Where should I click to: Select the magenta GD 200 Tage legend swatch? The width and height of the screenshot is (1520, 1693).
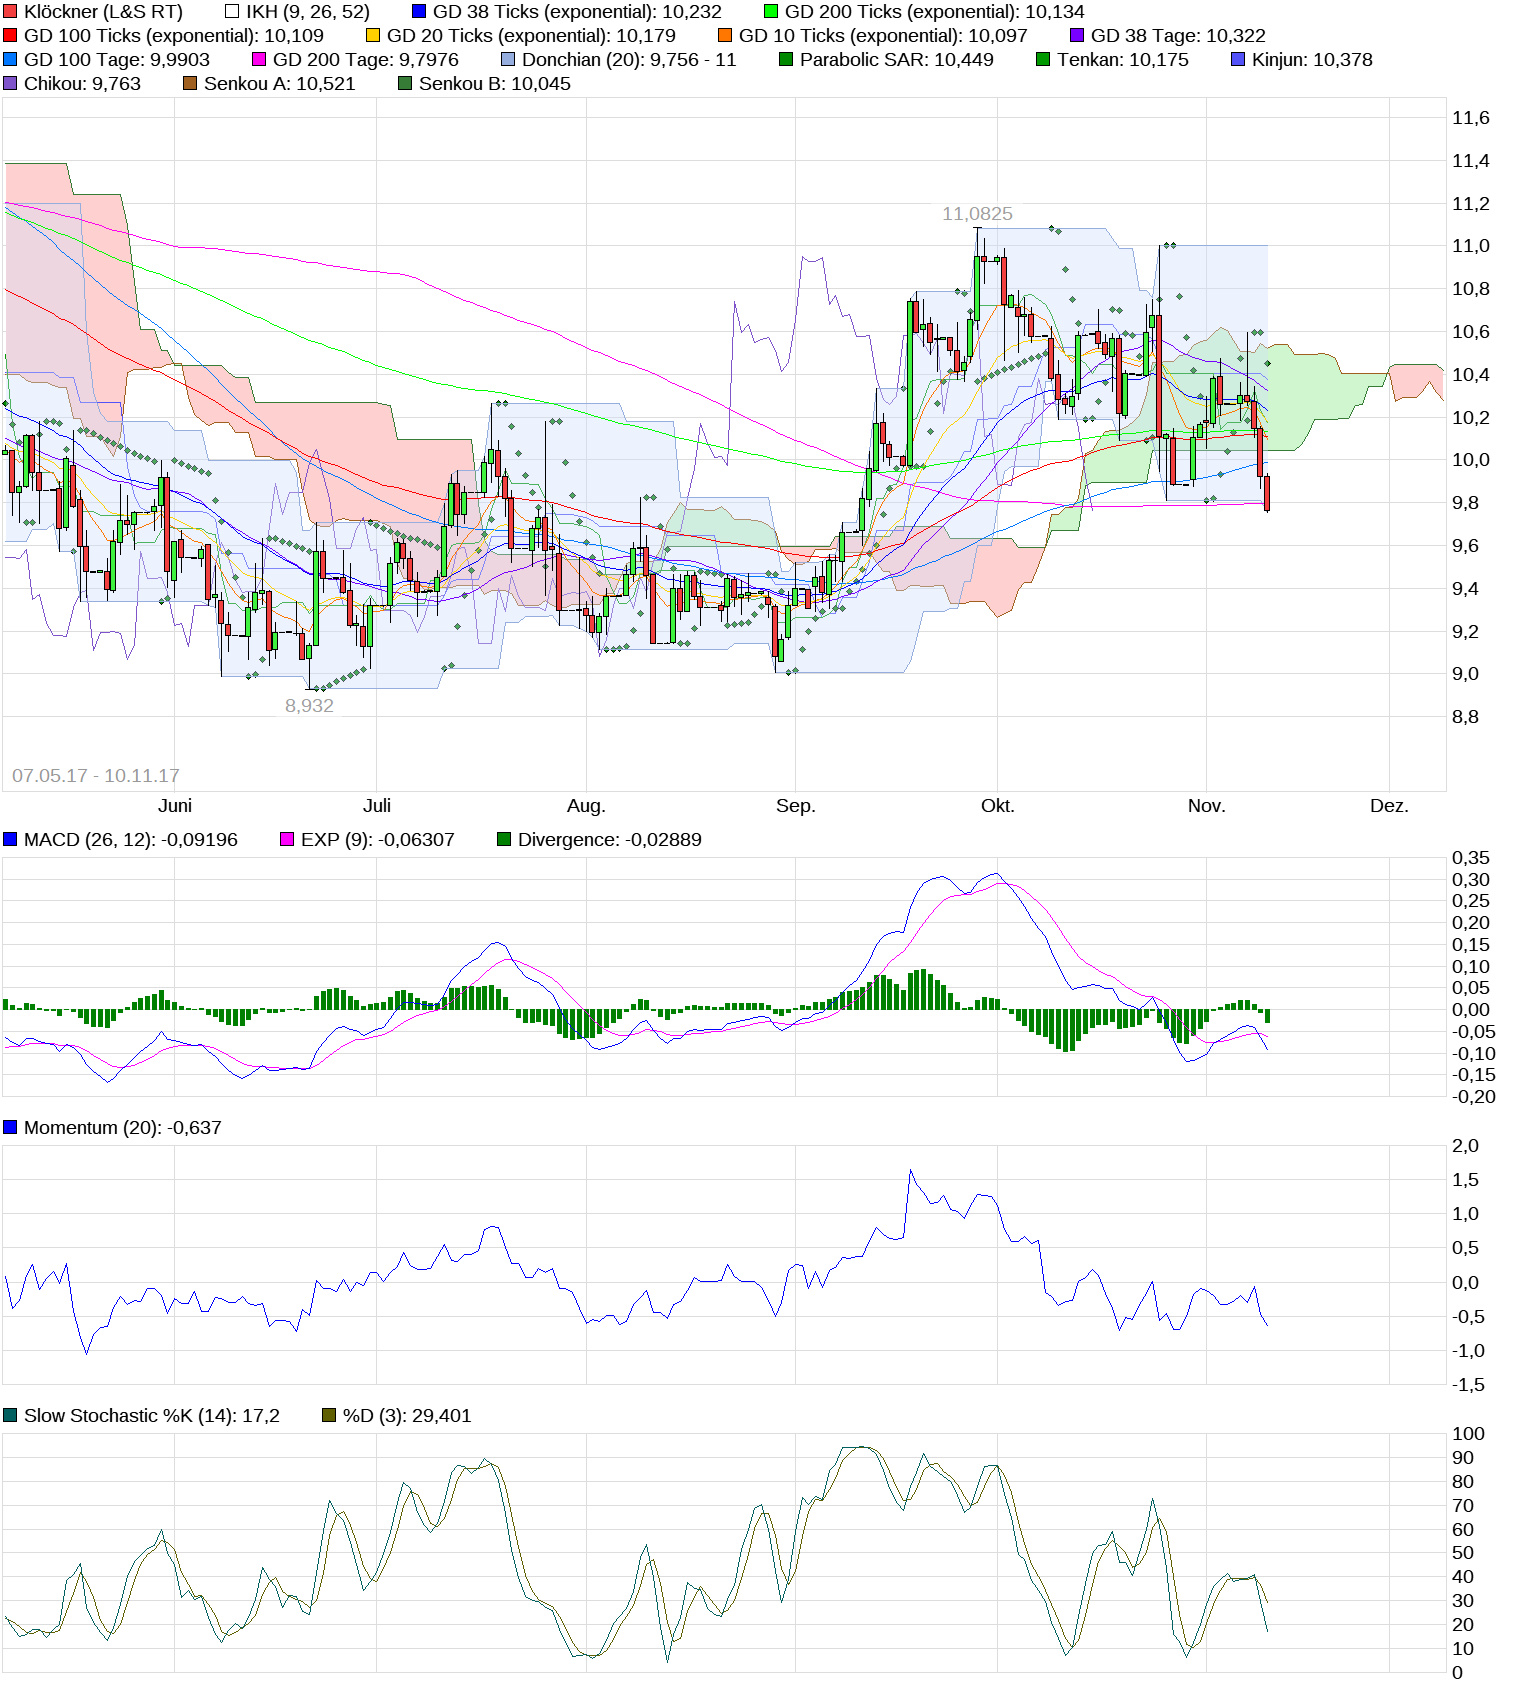point(259,60)
